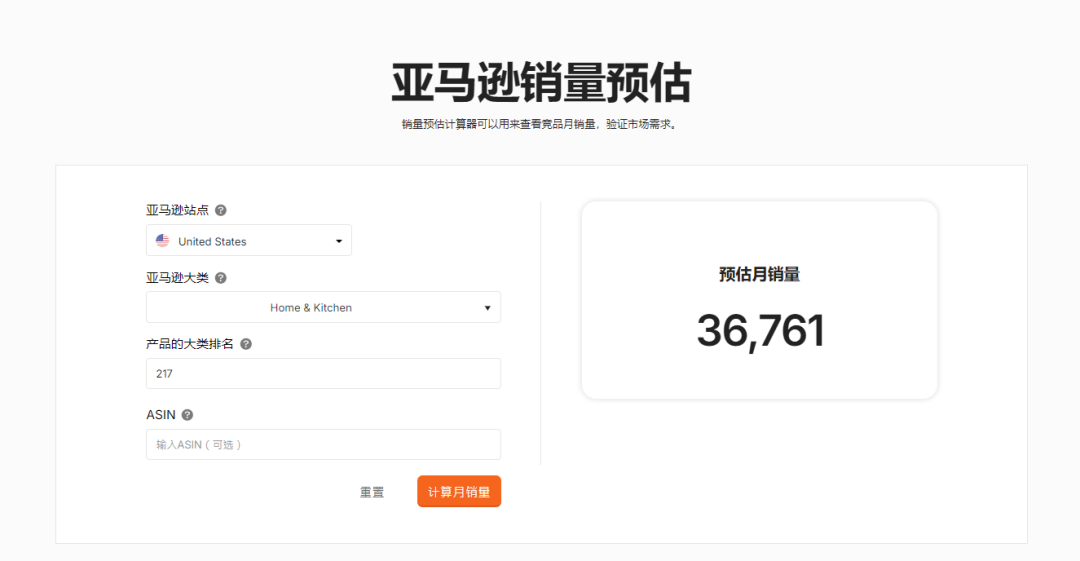The height and width of the screenshot is (561, 1080).
Task: Click the 预估月销量 label
Action: pyautogui.click(x=759, y=274)
